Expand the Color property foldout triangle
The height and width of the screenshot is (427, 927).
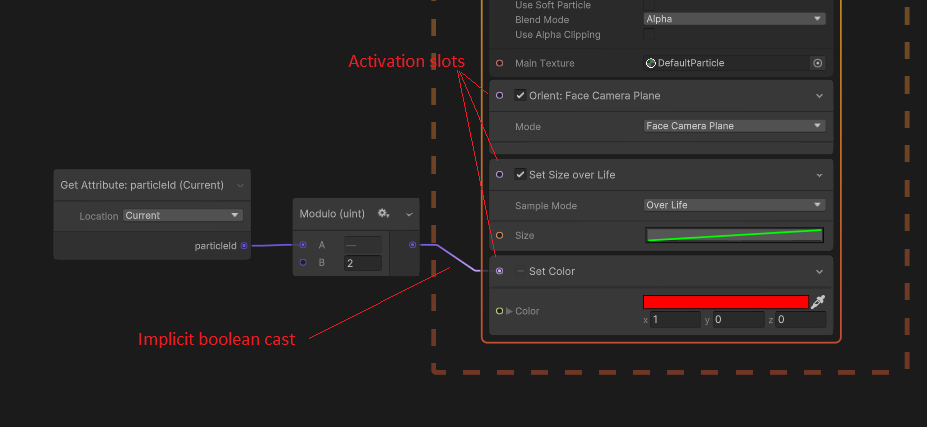[x=510, y=311]
